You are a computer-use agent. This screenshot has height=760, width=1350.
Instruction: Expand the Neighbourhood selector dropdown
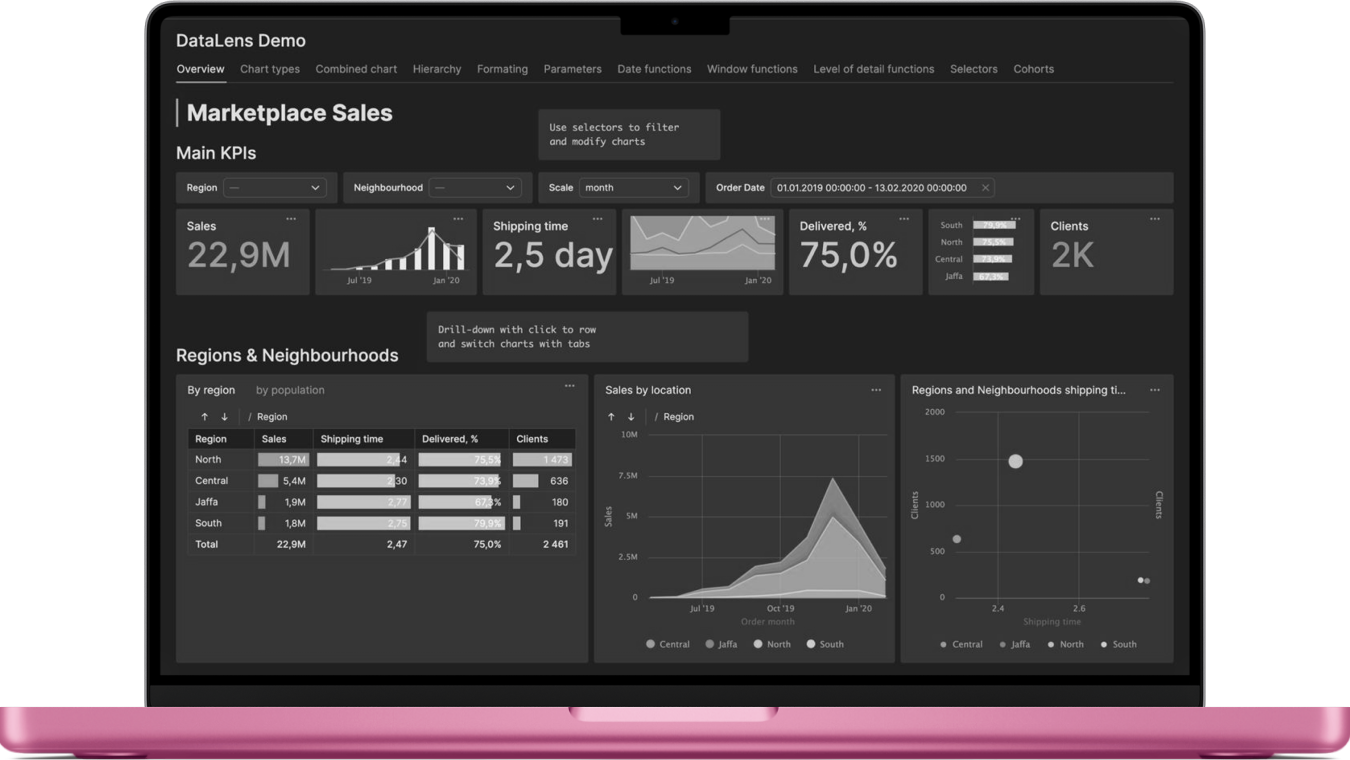coord(475,188)
